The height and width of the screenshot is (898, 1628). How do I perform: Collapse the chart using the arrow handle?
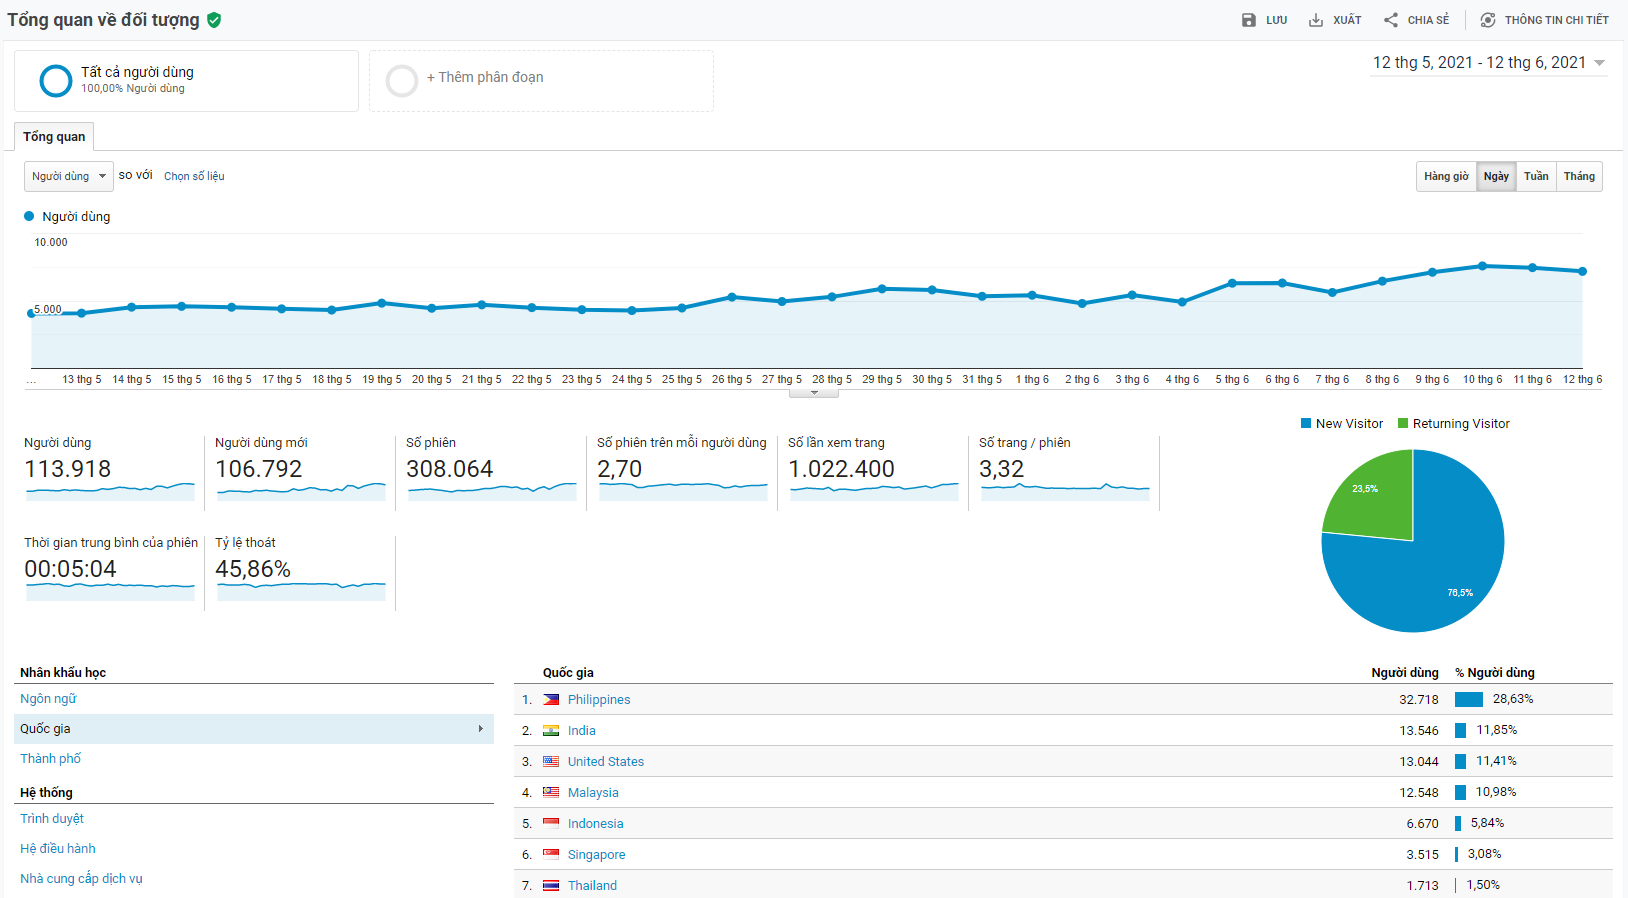click(814, 393)
